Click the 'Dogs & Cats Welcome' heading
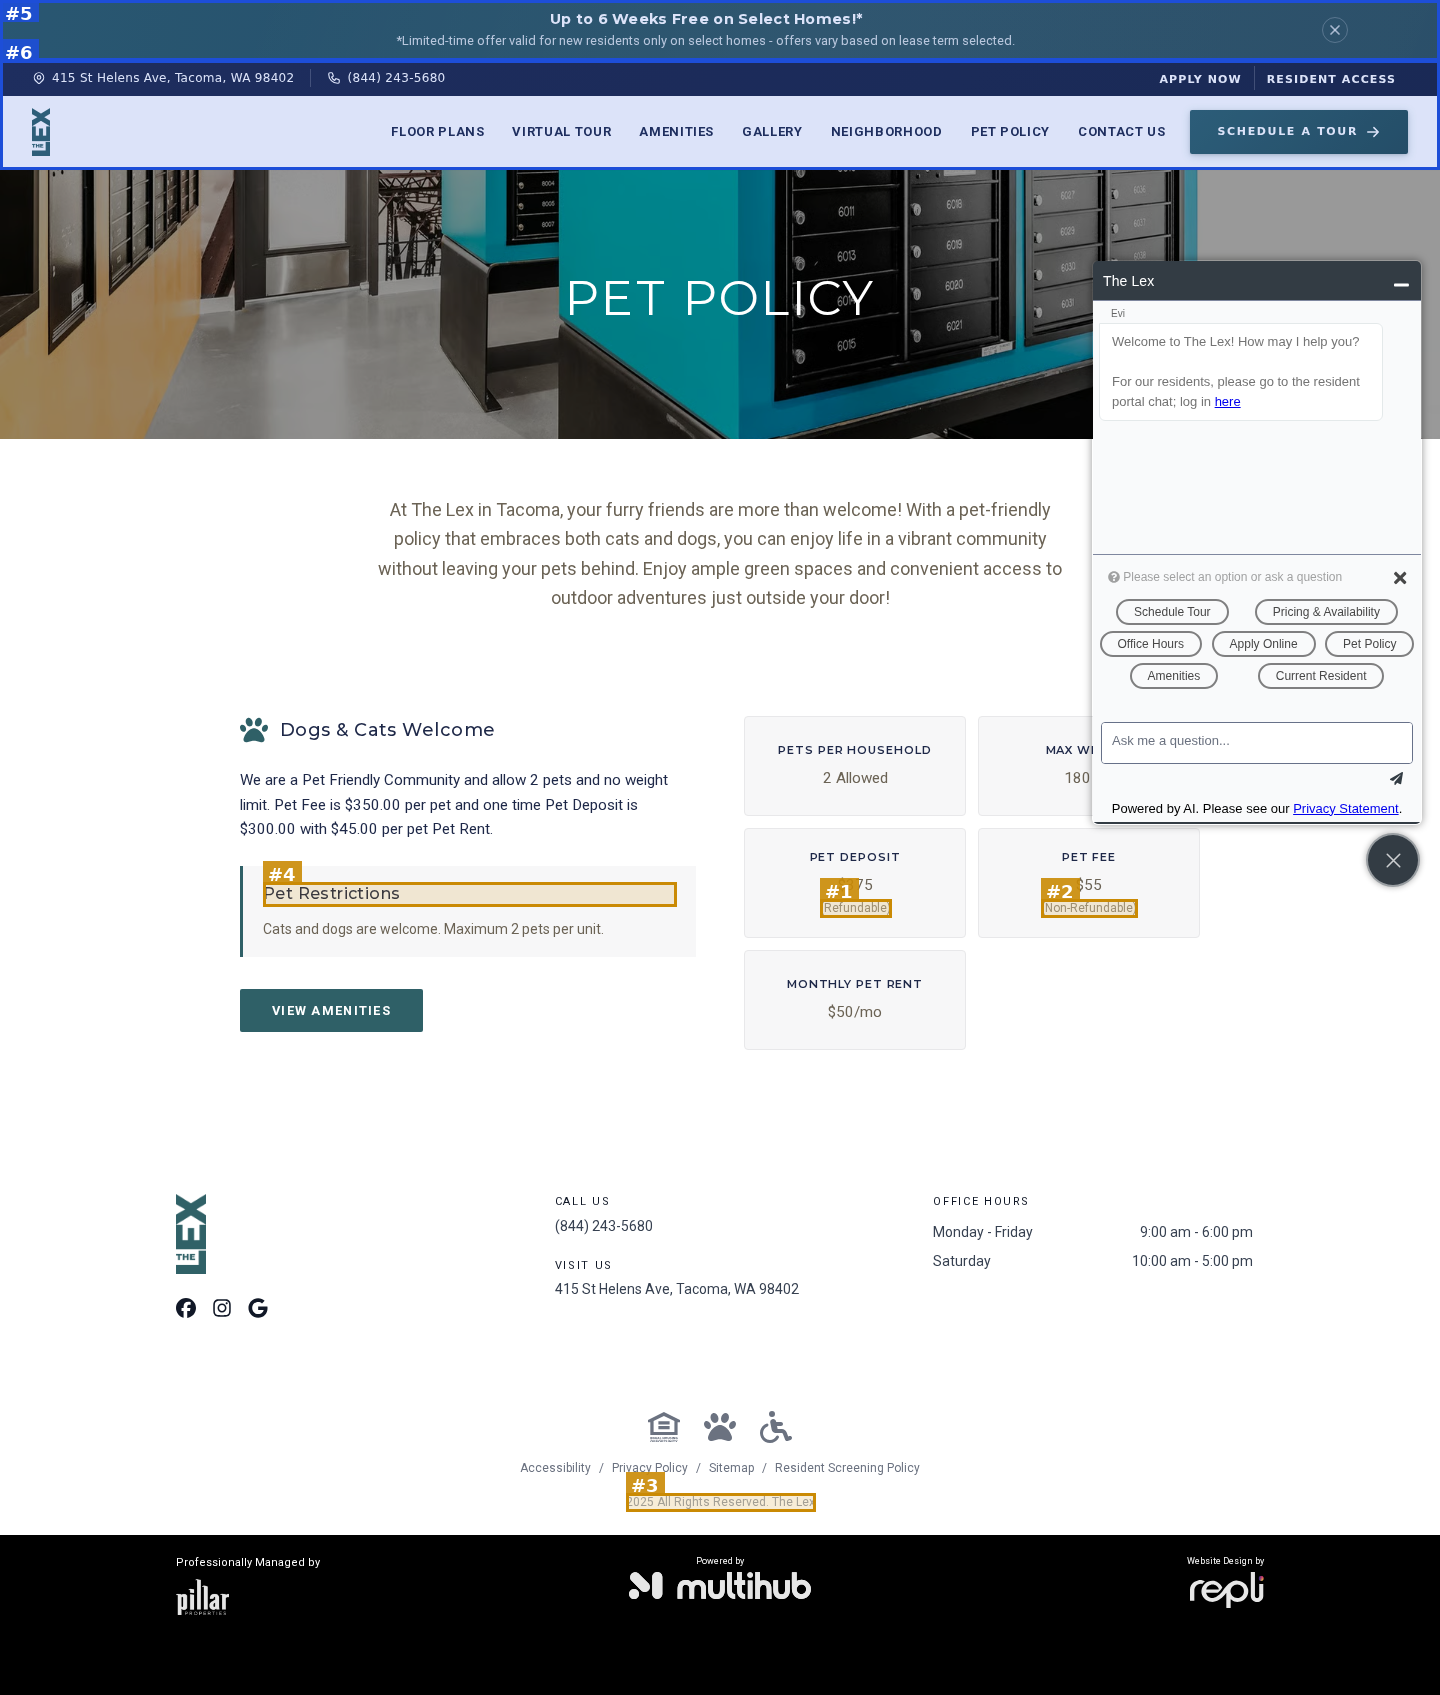 tap(388, 730)
